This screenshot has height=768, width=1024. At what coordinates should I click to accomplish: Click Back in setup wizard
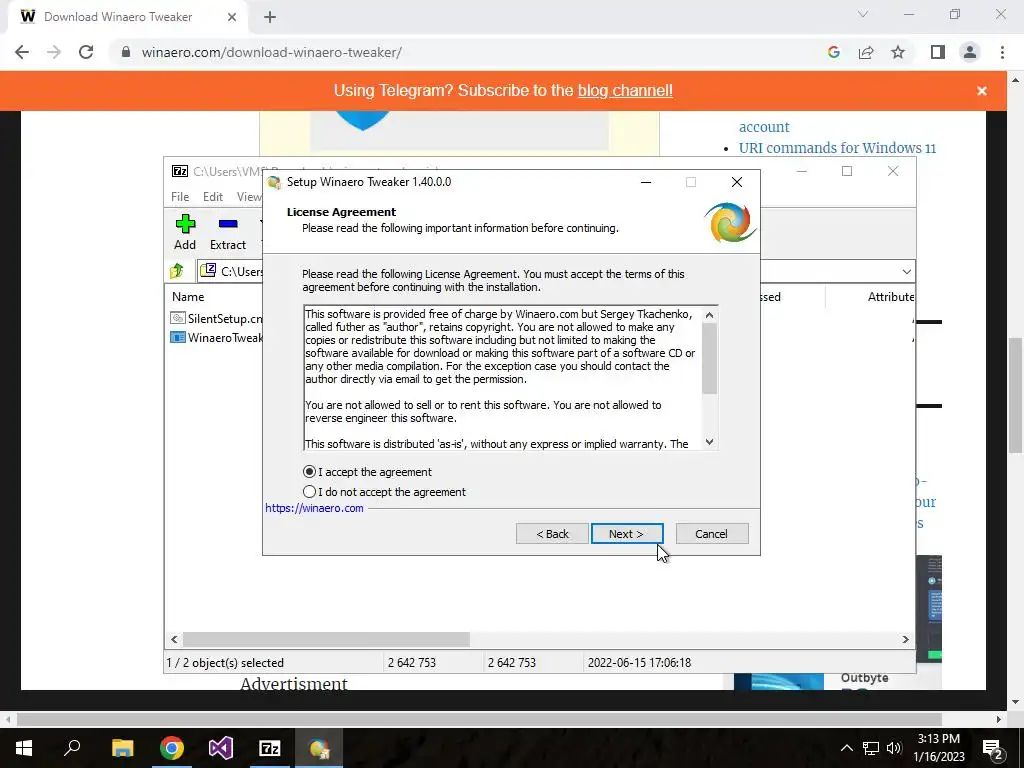click(552, 534)
